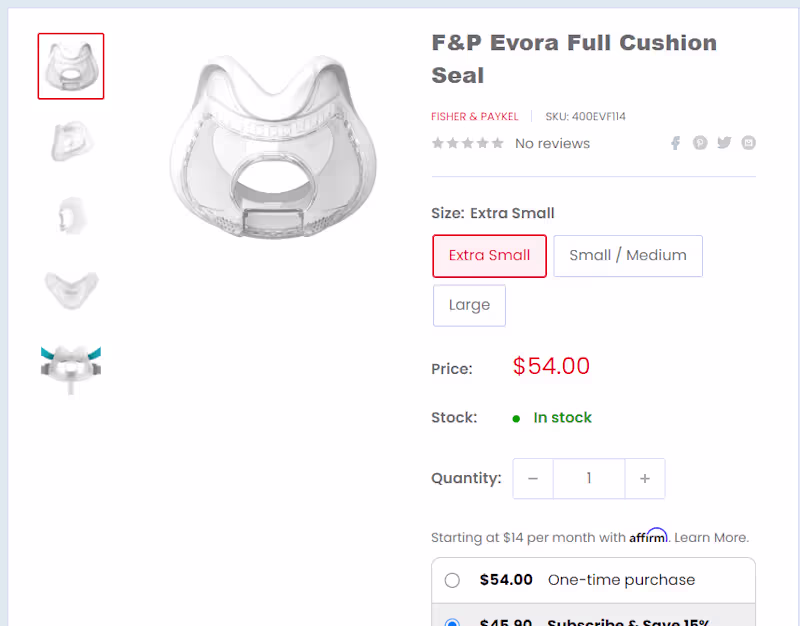Share product on Facebook
800x626 pixels.
point(676,143)
